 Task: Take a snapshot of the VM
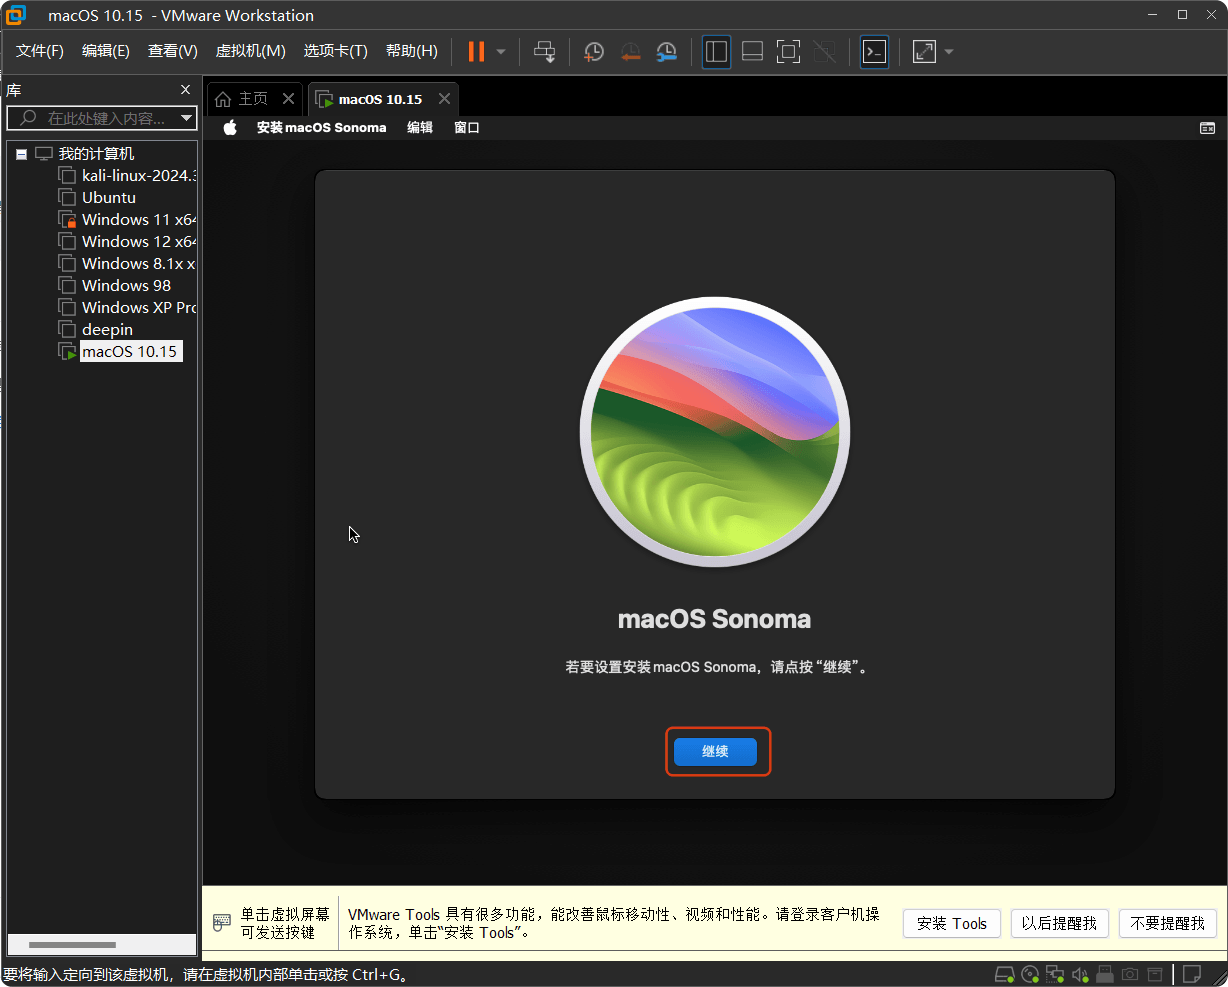coord(594,51)
